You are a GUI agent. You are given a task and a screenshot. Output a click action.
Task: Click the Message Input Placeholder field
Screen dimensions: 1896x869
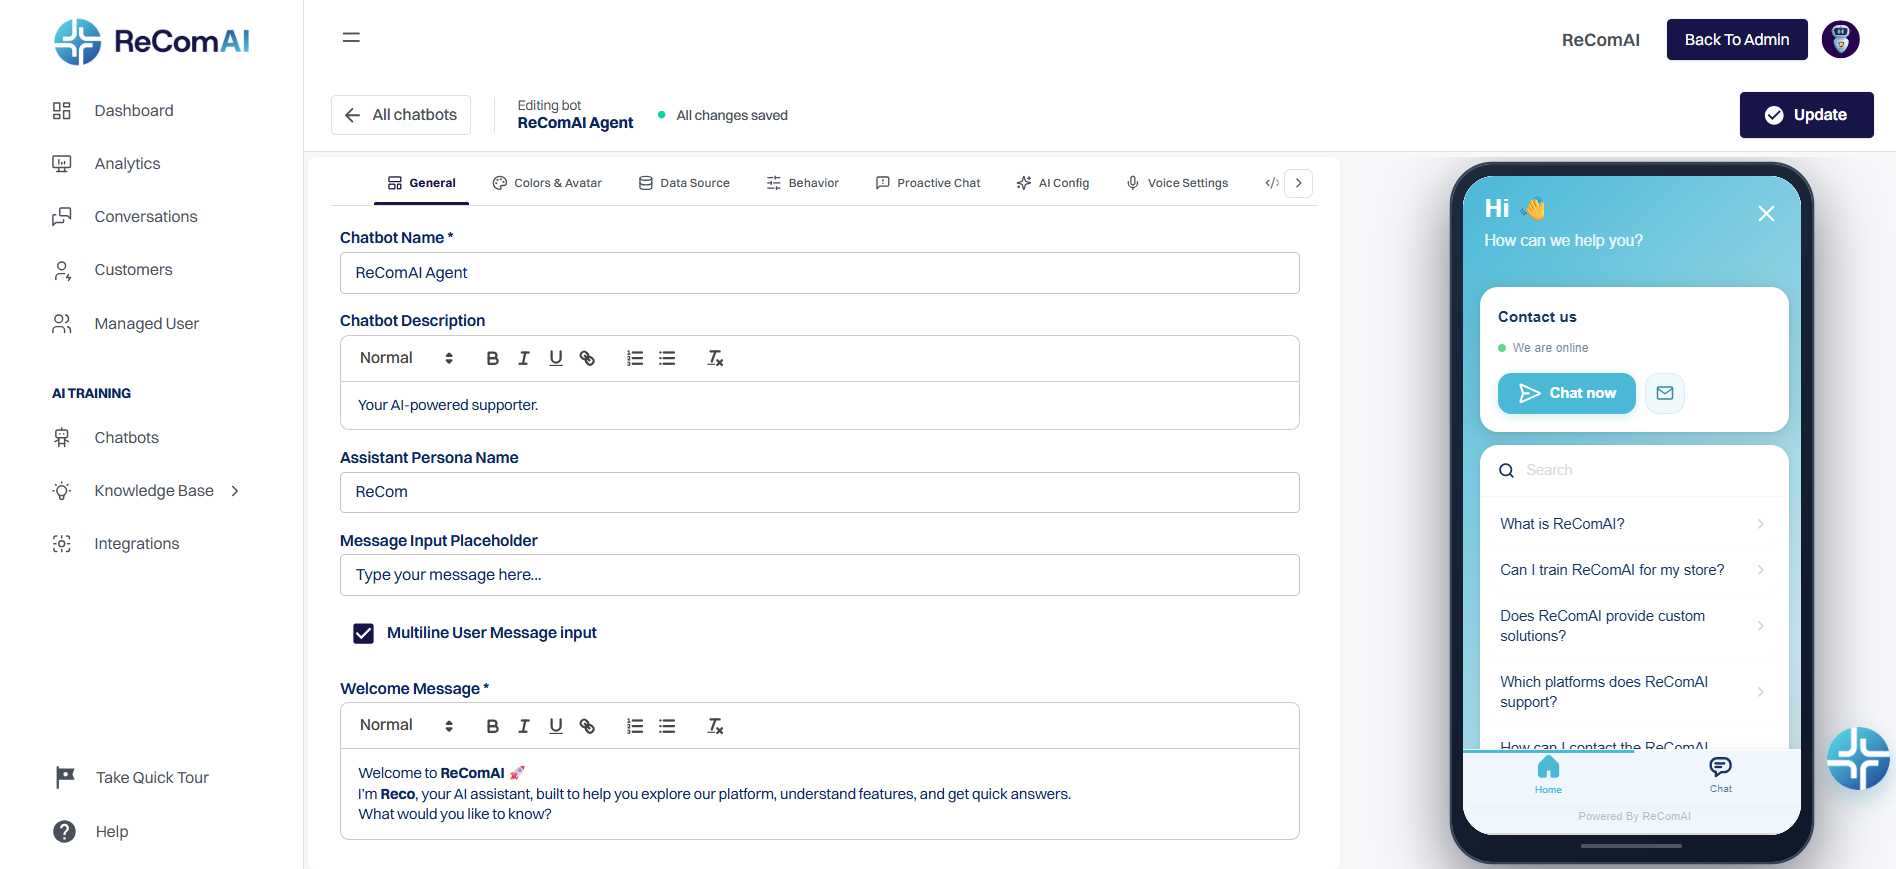820,575
